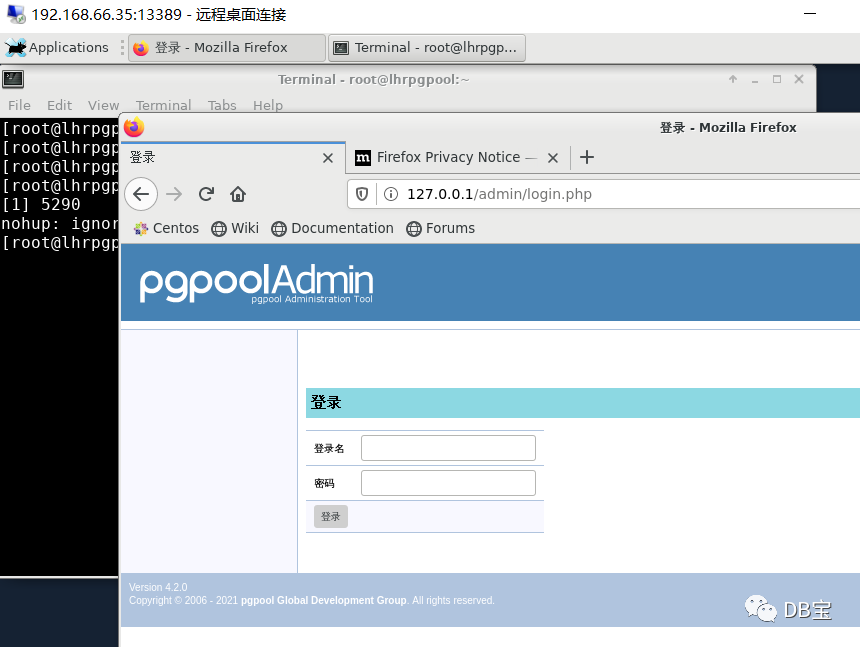Click the '[1] 5290' terminal line

(x=41, y=205)
